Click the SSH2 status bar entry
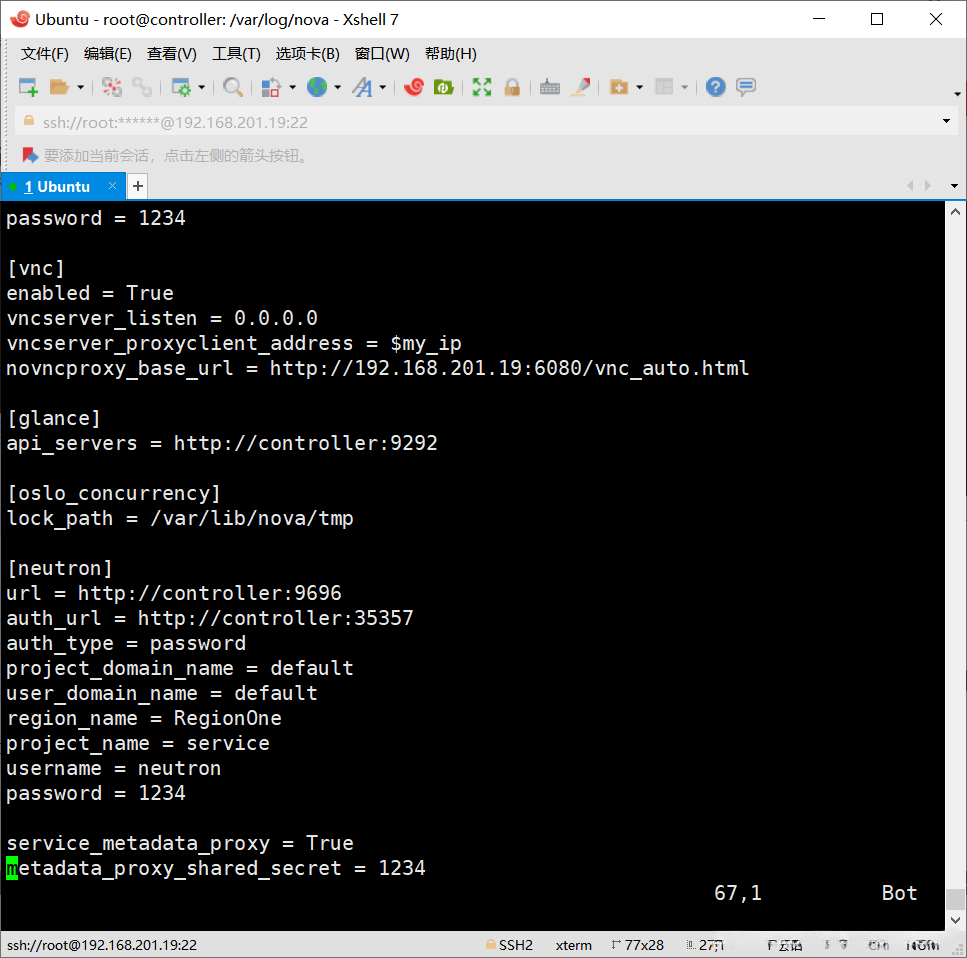 click(509, 944)
